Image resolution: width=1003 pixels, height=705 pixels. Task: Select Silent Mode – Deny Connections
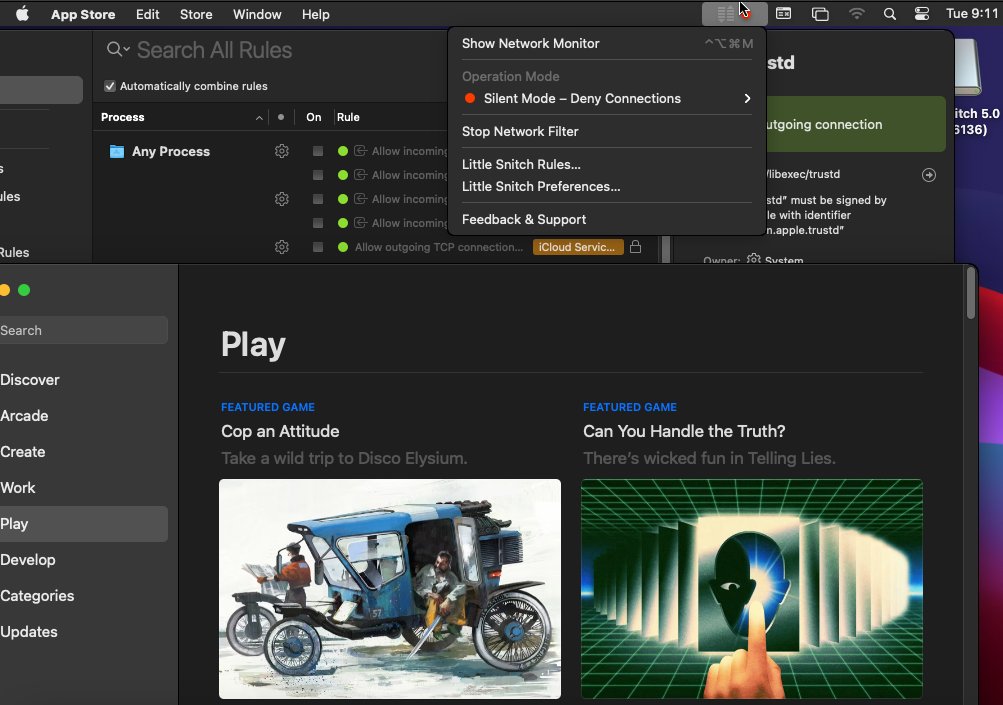click(x=606, y=99)
